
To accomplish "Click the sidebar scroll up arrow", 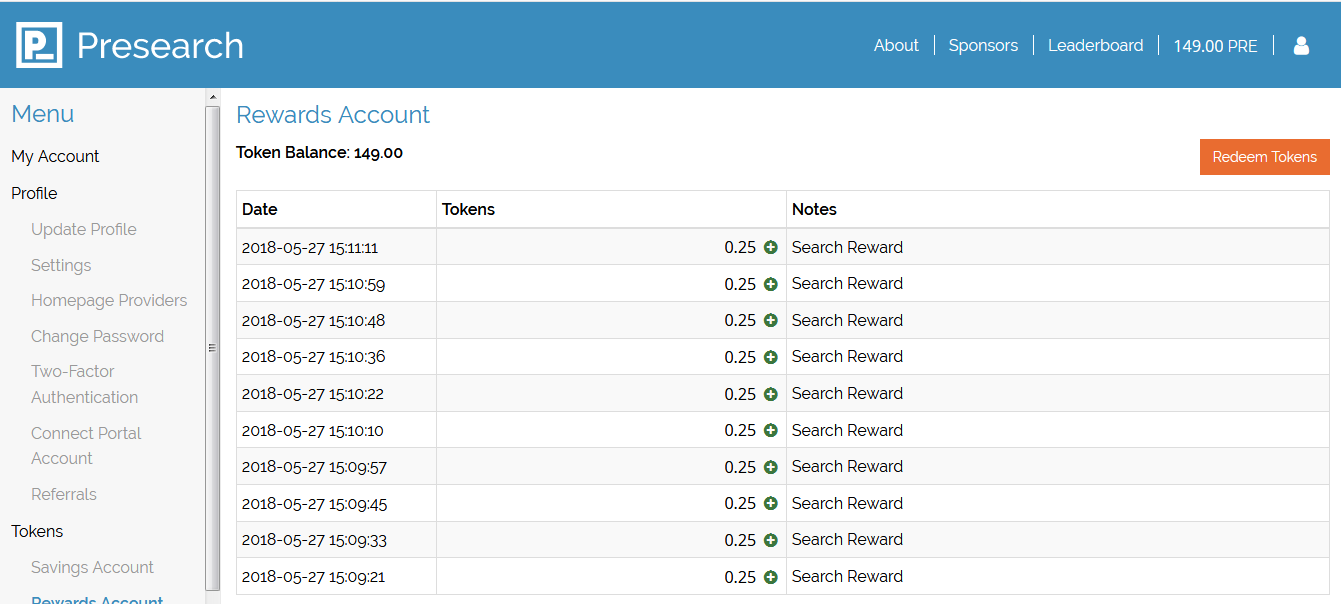I will coord(212,97).
